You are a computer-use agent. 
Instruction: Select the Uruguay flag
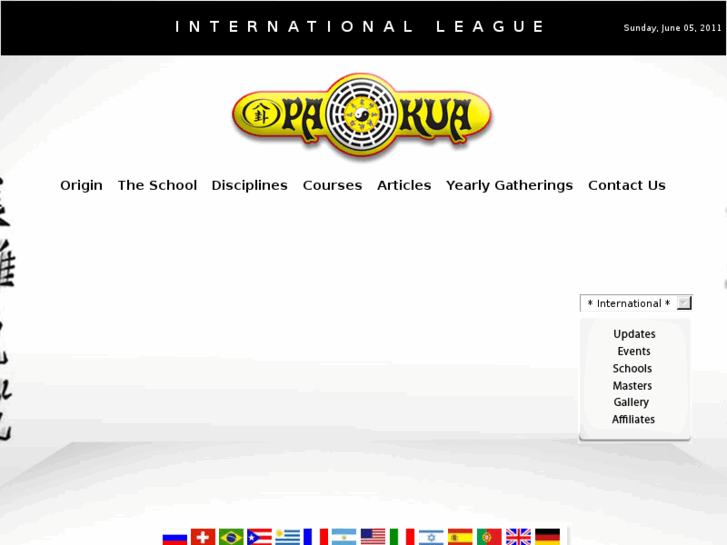(x=287, y=537)
